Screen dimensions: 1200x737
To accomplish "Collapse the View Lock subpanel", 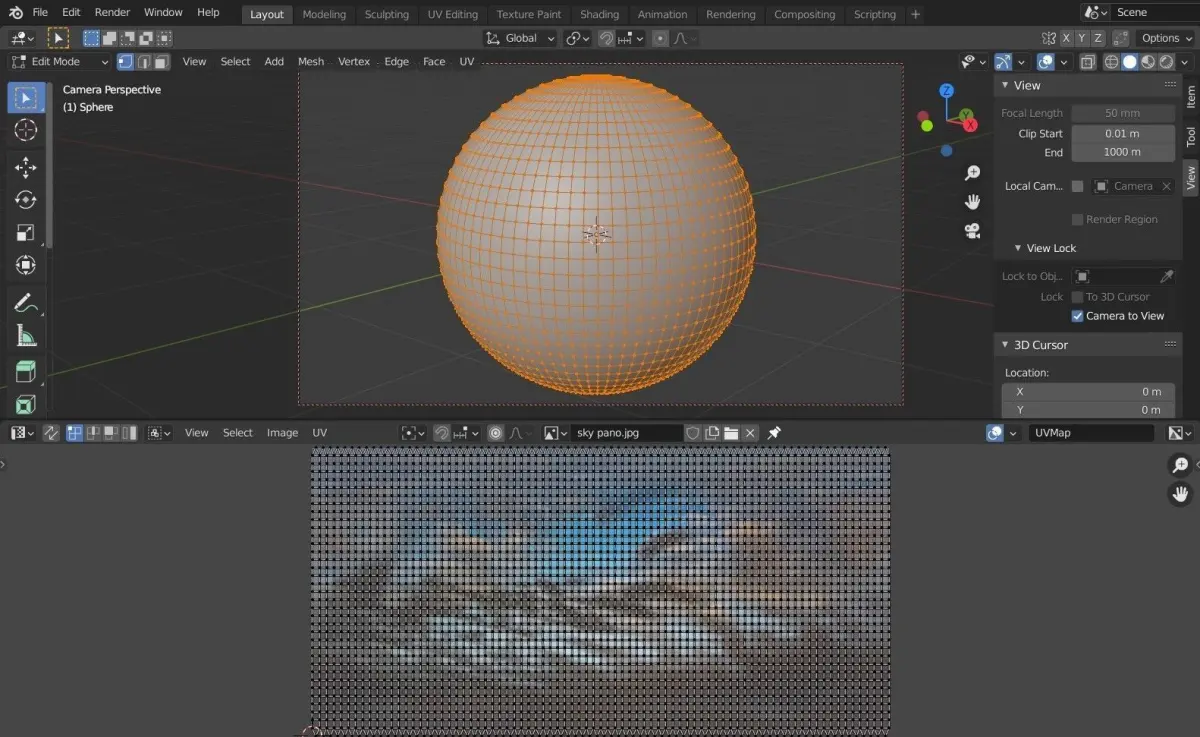I will (1018, 248).
